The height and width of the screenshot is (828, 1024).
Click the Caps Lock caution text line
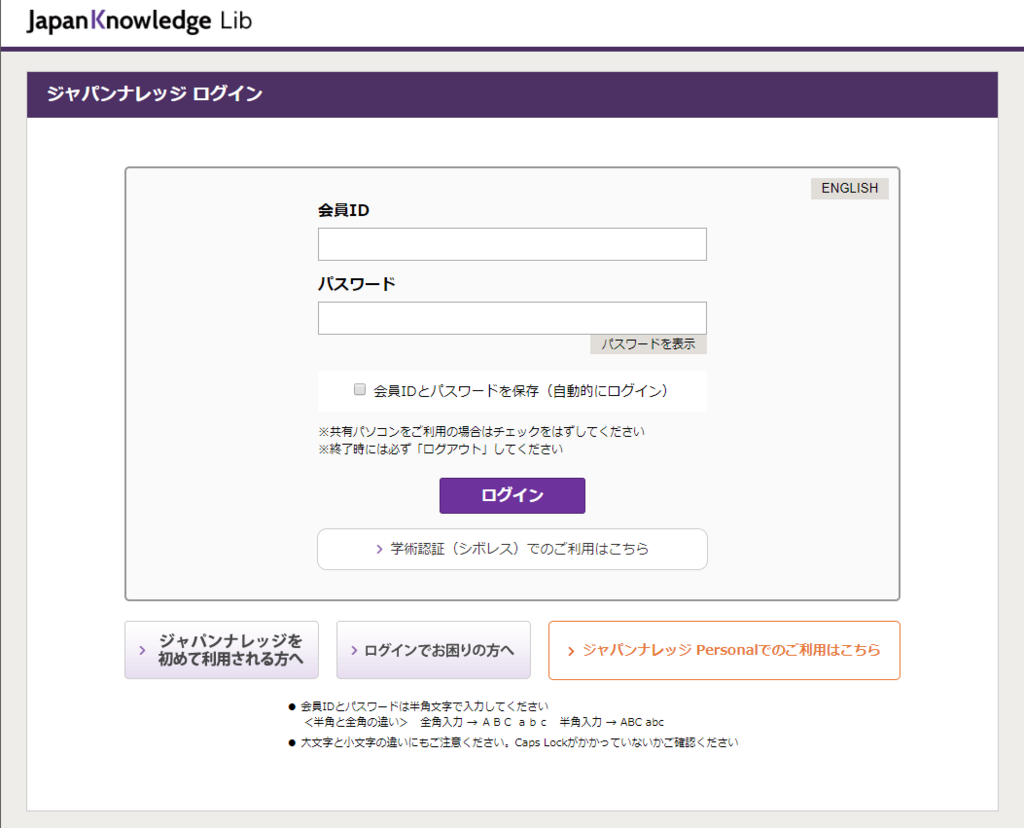pyautogui.click(x=519, y=742)
